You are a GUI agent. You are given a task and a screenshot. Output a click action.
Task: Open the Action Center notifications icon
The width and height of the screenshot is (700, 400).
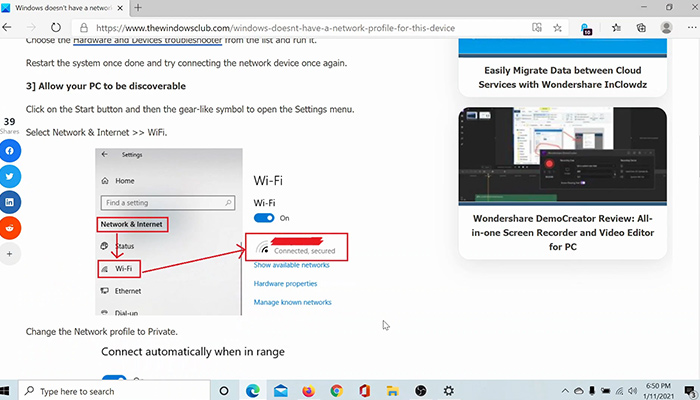[x=690, y=391]
